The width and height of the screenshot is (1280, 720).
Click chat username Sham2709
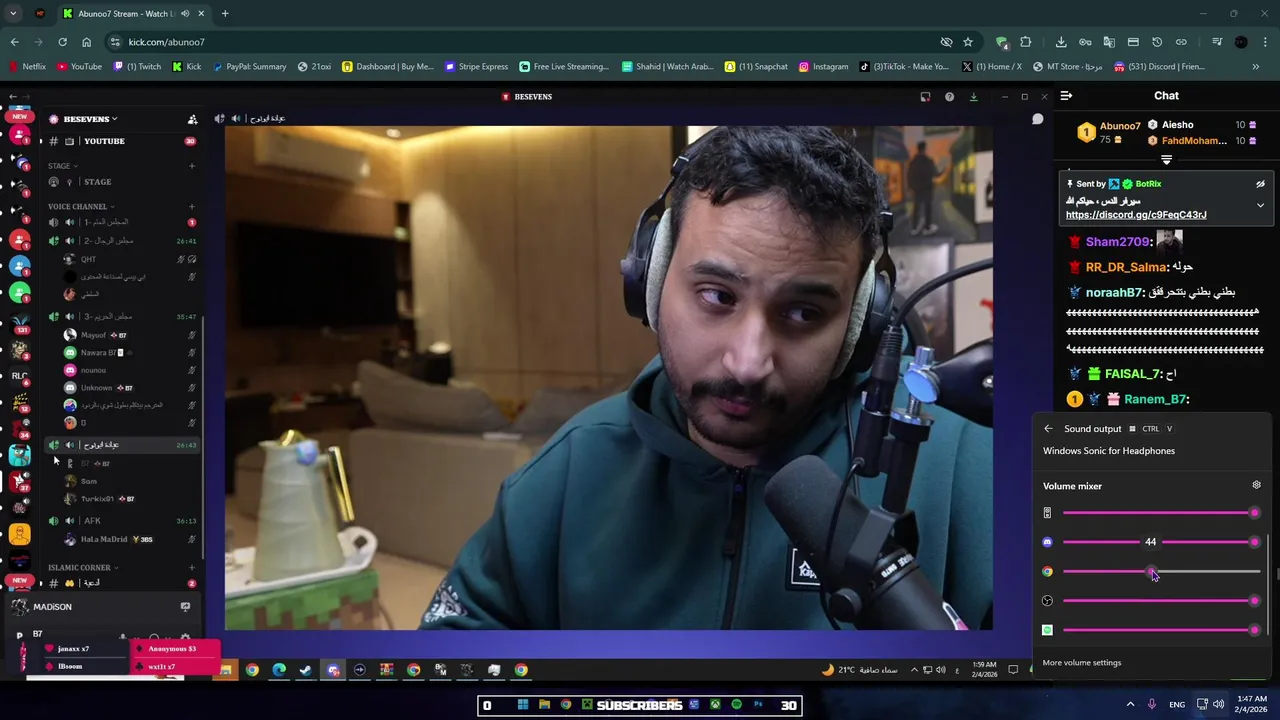point(1118,242)
